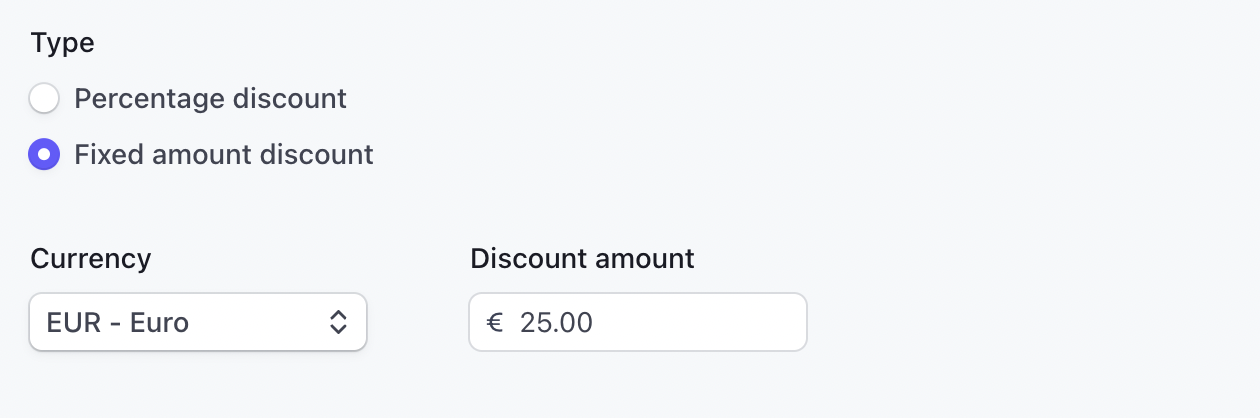1260x418 pixels.
Task: Click the up-down chevron in Currency selector
Action: point(338,322)
